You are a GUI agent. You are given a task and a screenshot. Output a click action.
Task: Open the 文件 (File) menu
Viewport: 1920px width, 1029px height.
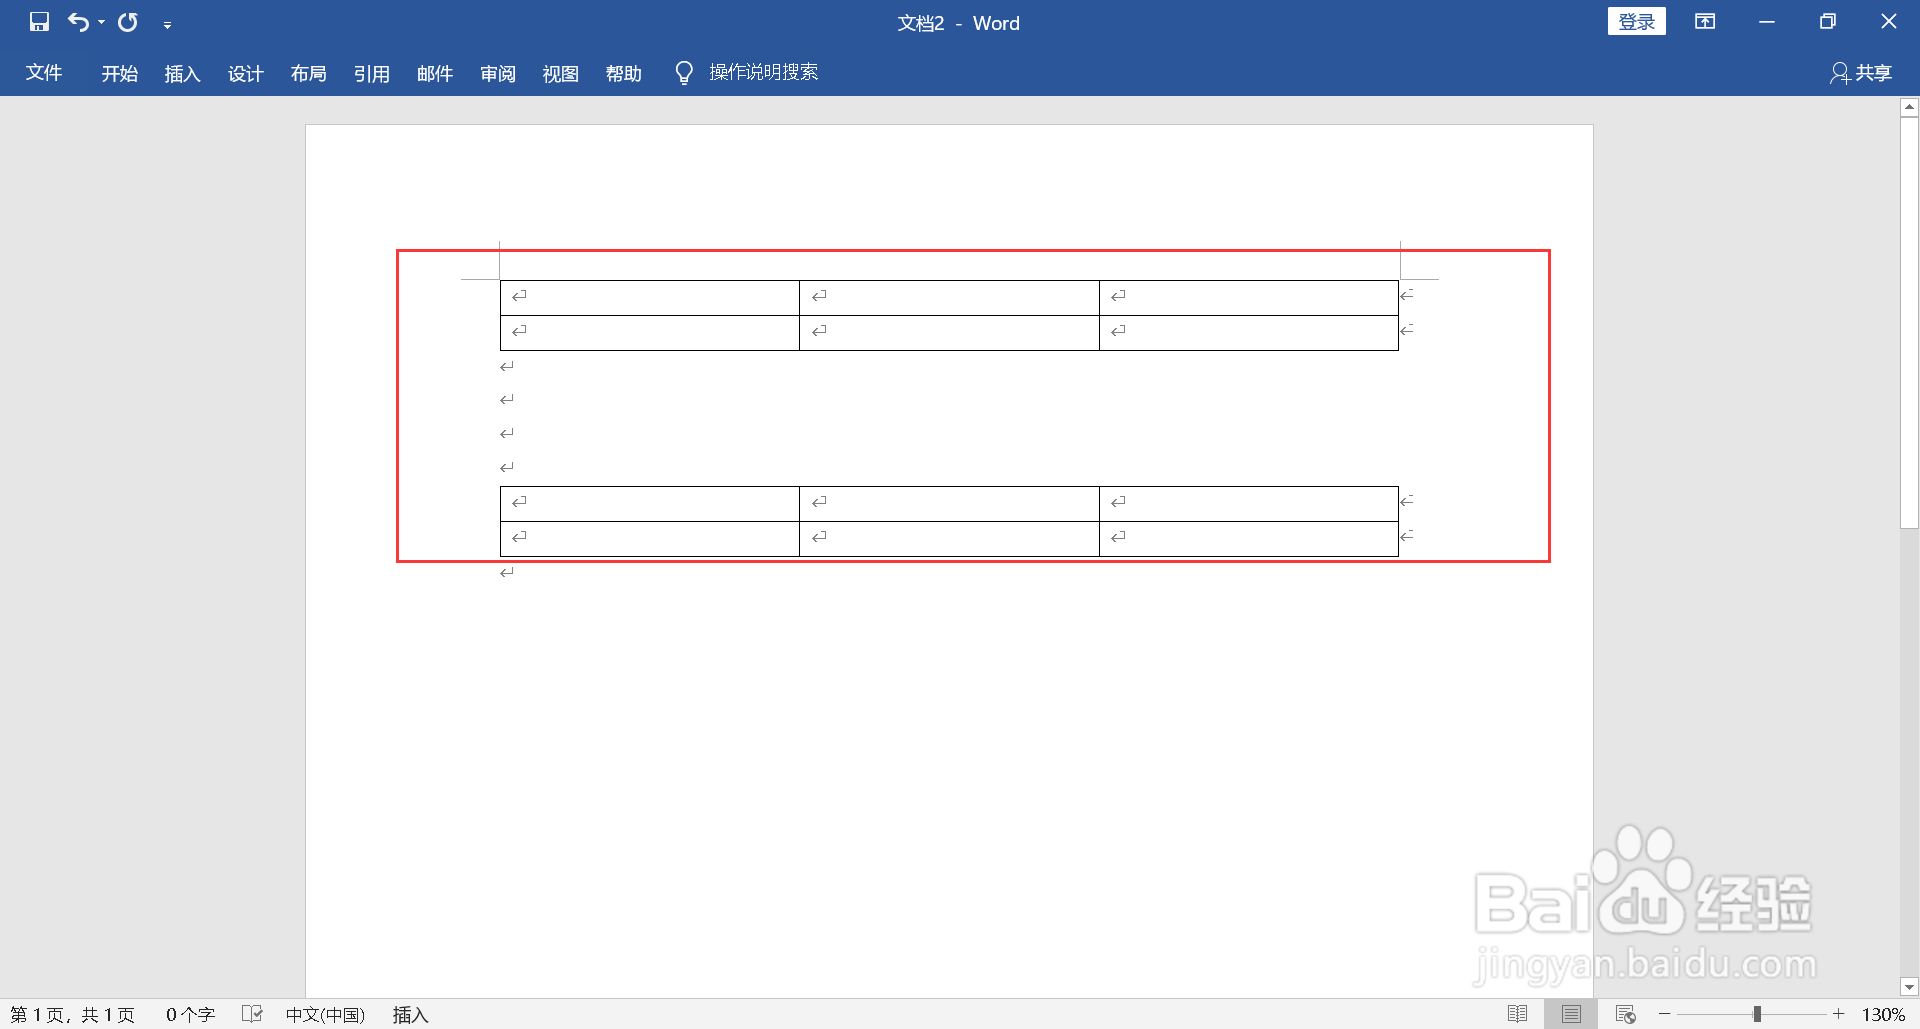(44, 73)
